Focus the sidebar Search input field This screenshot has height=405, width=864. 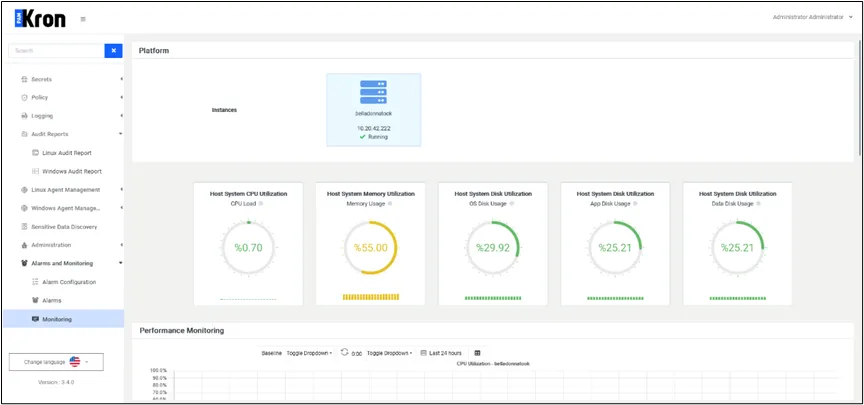click(57, 51)
